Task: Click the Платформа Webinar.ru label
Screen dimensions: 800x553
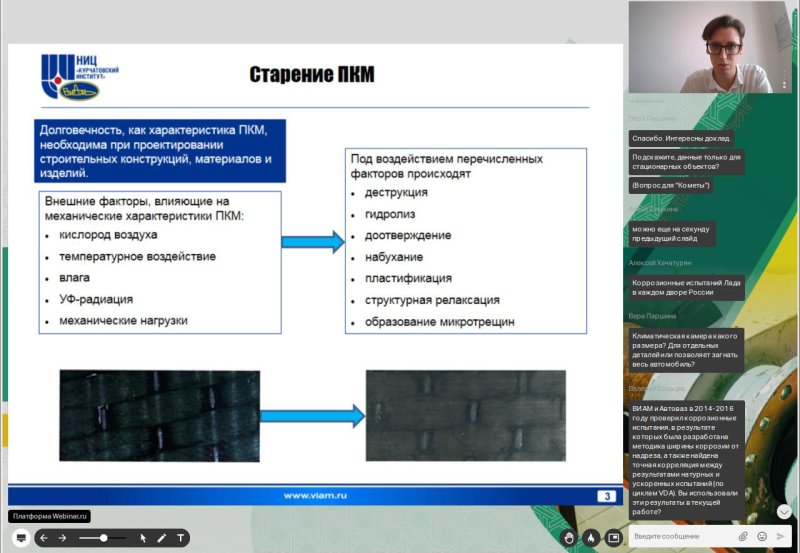Action: click(49, 516)
